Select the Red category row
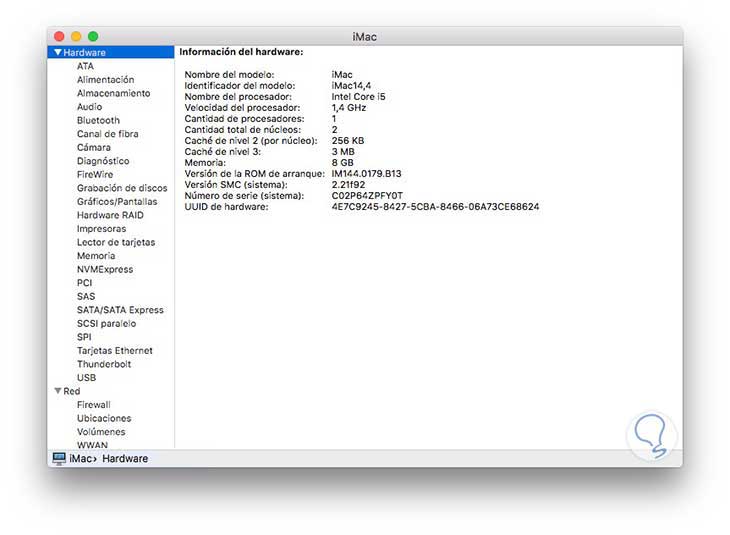Screen dimensions: 730x535 (x=111, y=391)
